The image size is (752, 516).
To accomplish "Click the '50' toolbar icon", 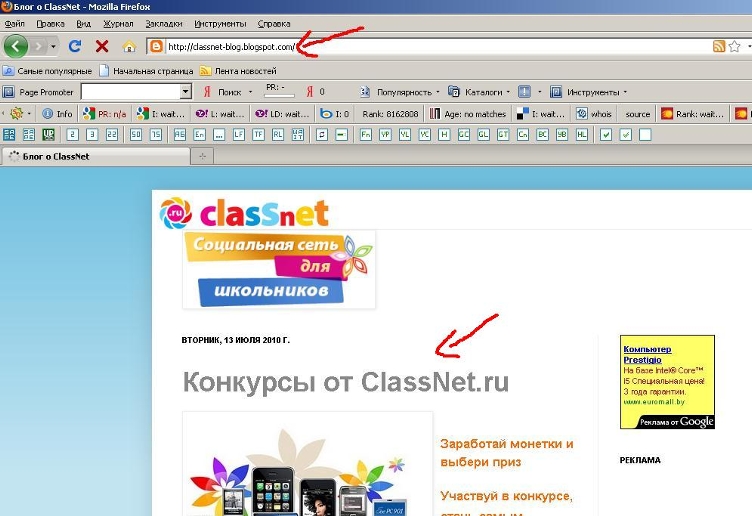I will (136, 135).
